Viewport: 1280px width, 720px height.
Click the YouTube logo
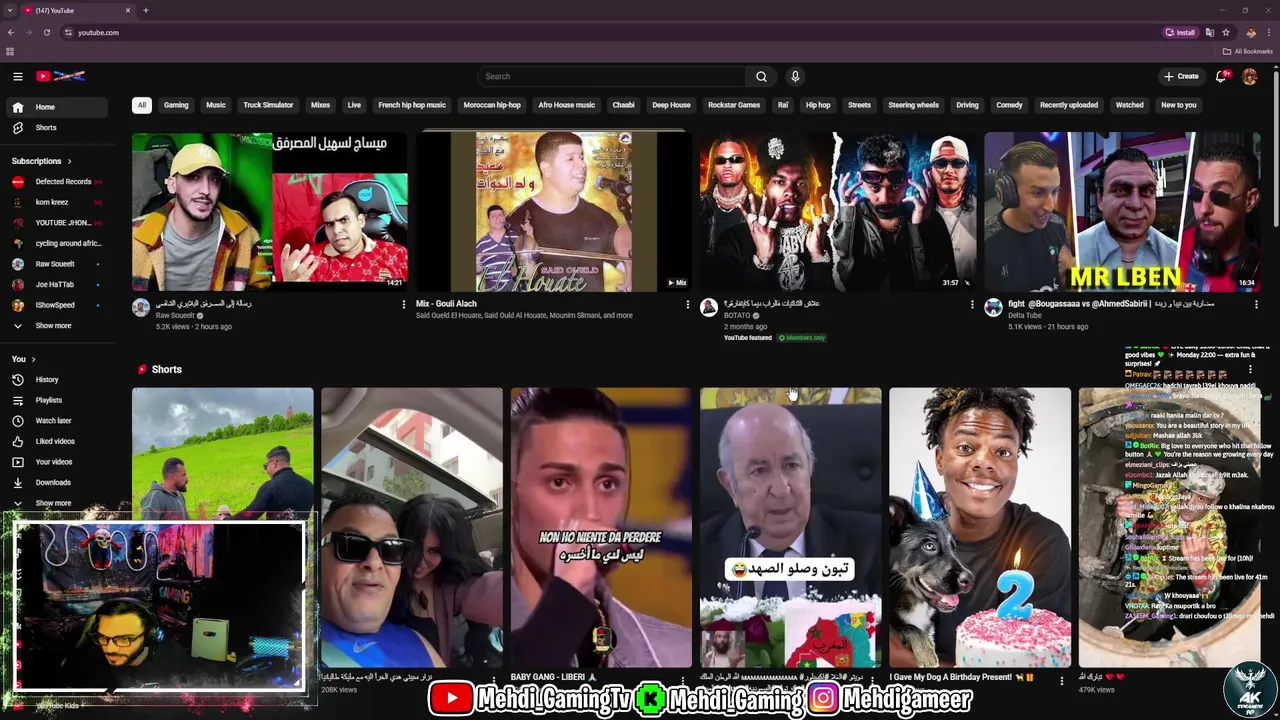(x=60, y=76)
